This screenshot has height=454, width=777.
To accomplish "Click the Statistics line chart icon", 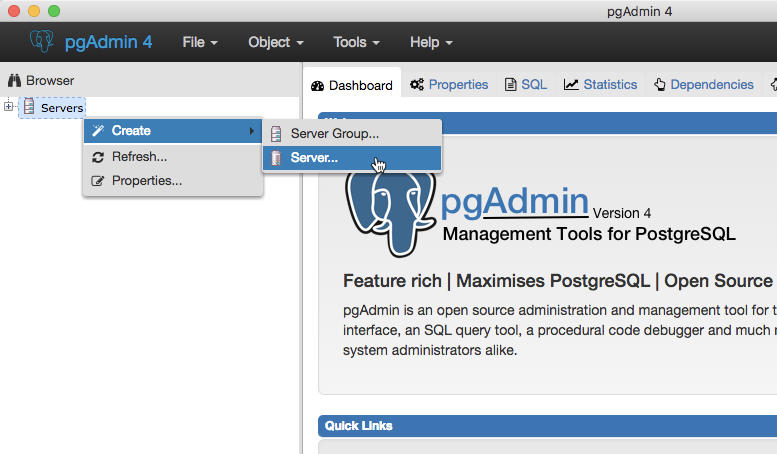I will [x=571, y=85].
